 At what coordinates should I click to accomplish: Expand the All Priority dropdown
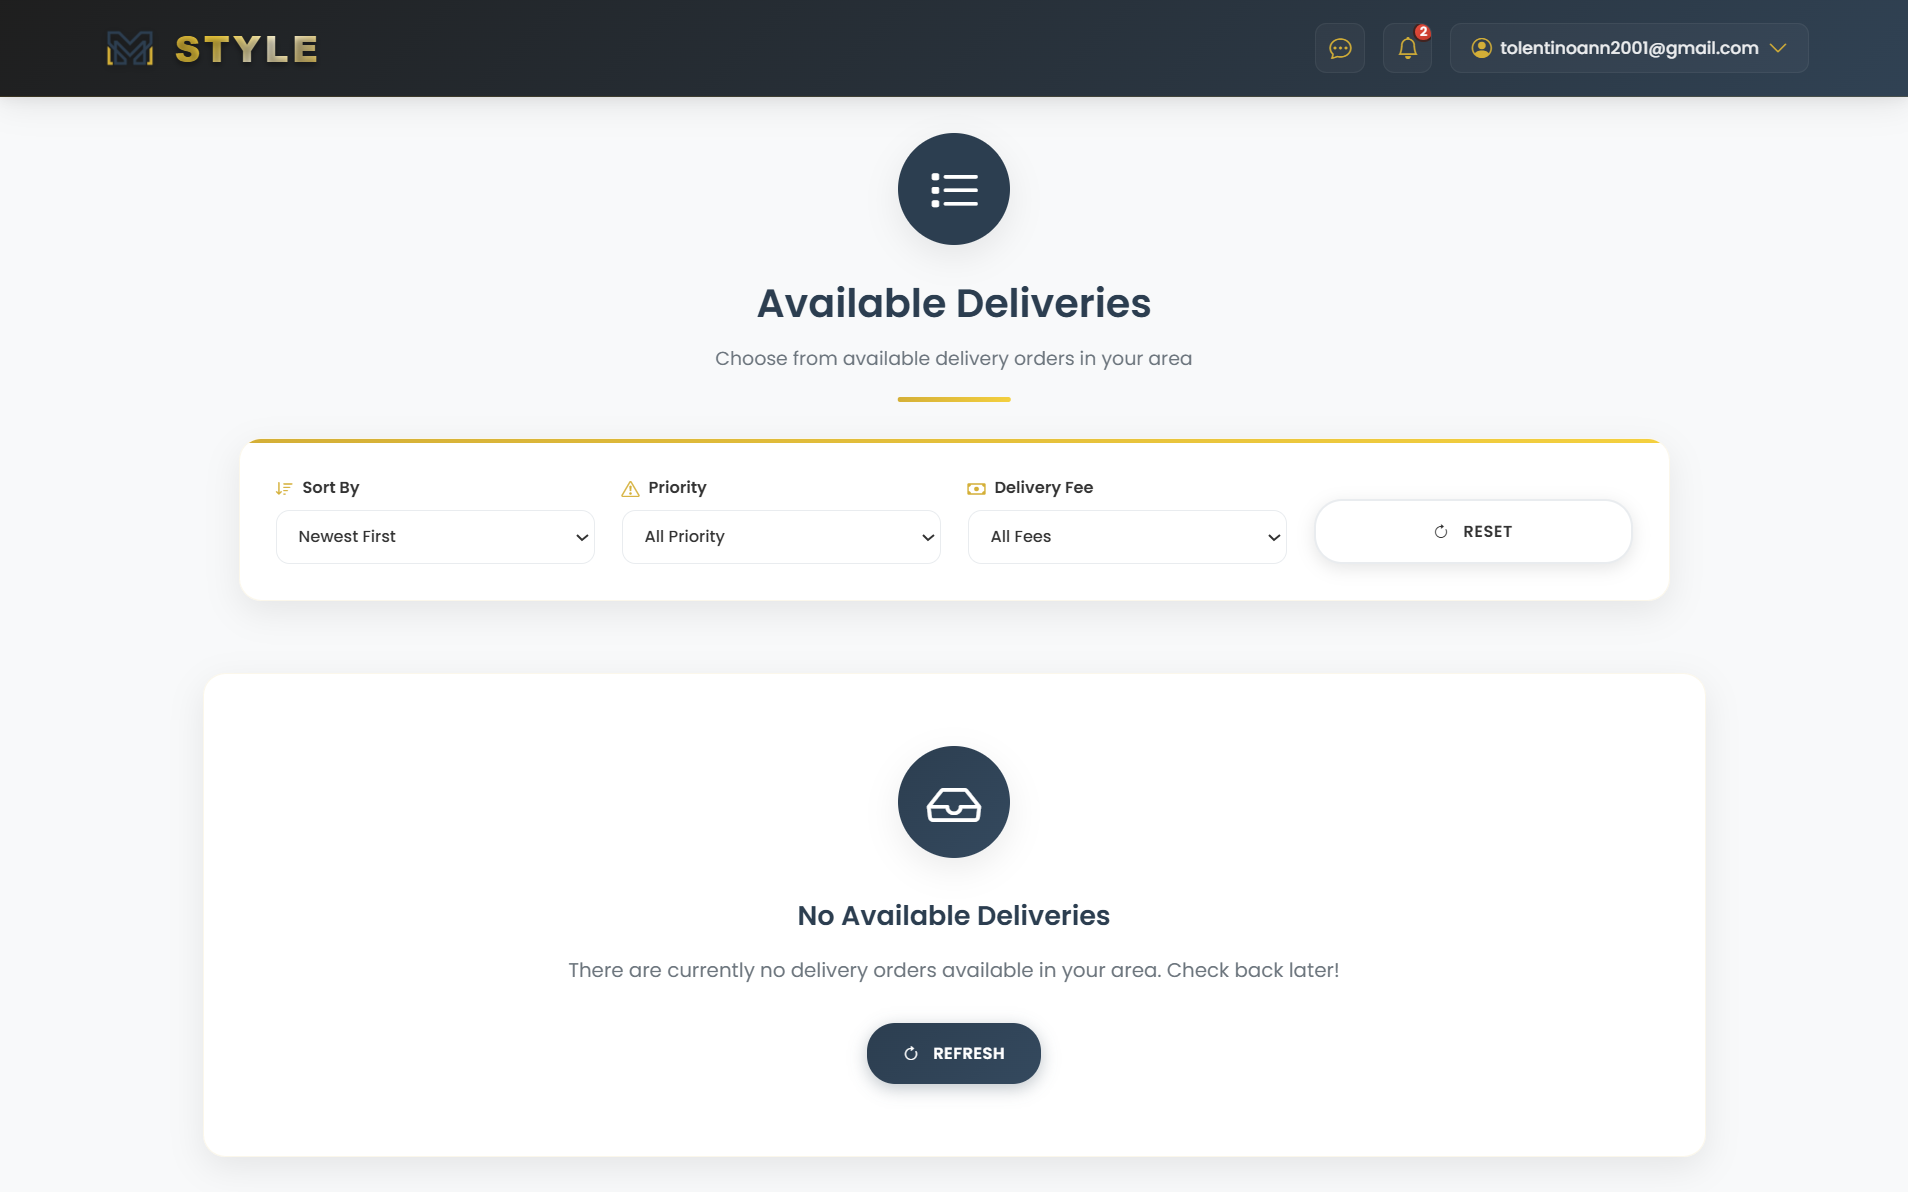click(781, 537)
